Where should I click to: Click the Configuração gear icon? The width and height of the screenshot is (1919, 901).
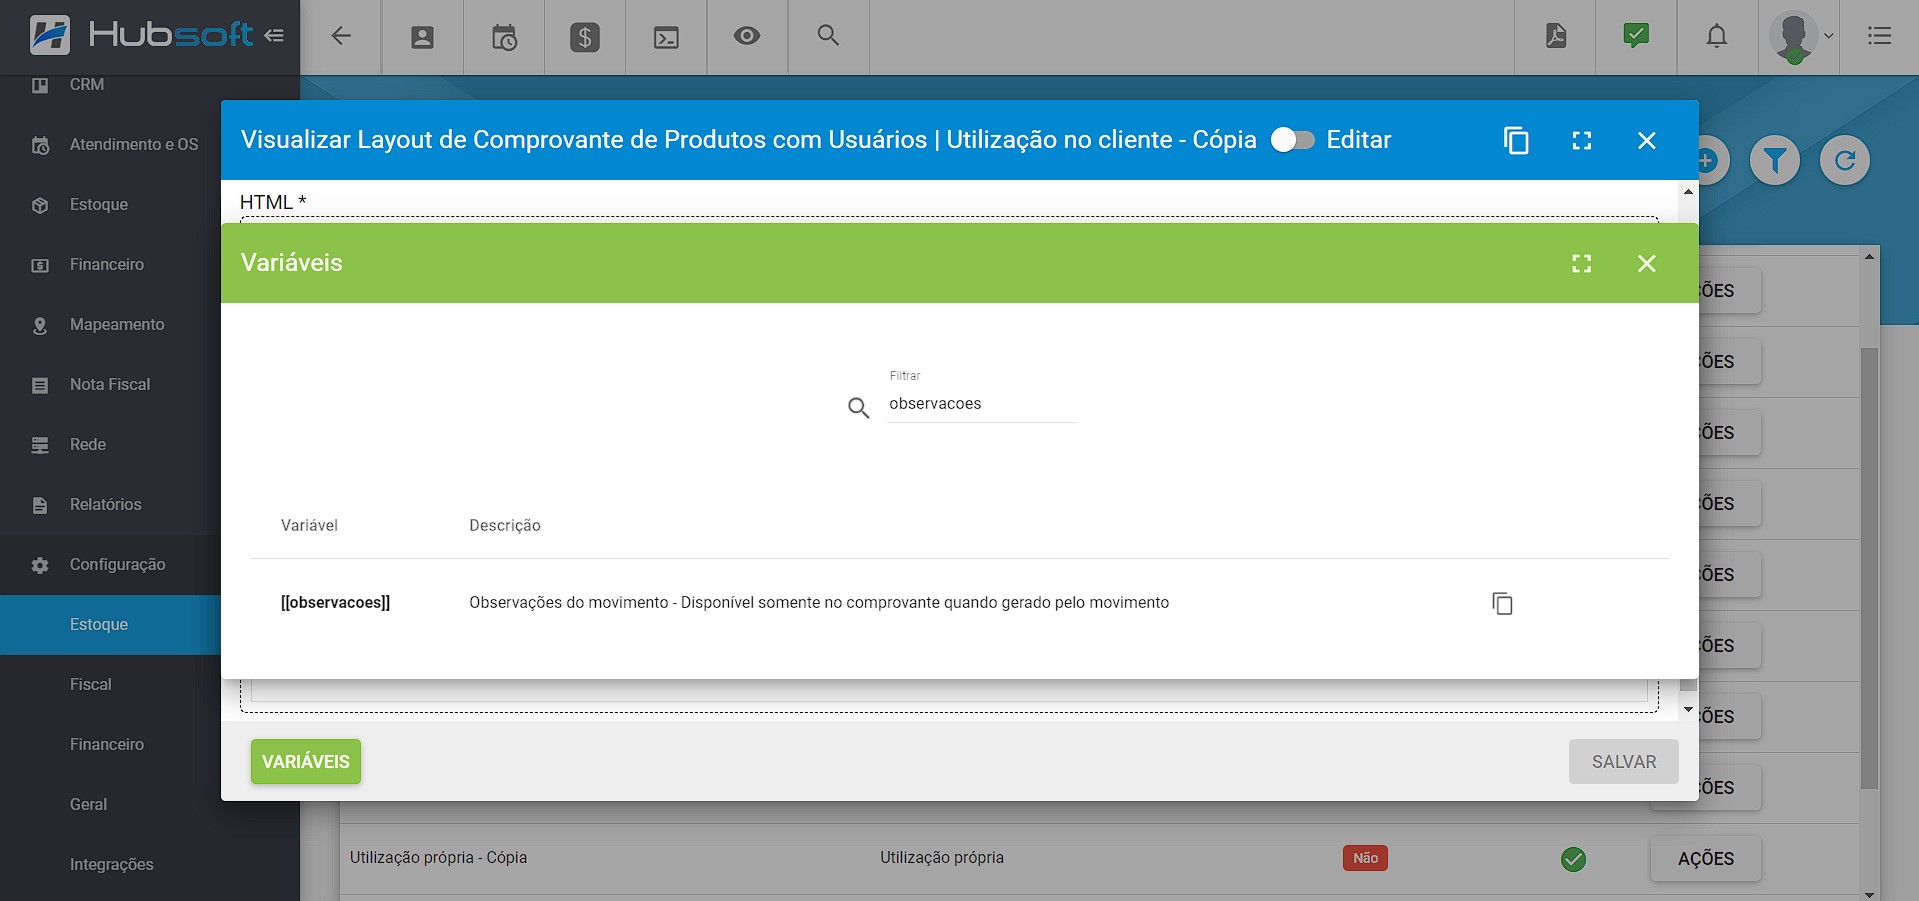[x=40, y=565]
